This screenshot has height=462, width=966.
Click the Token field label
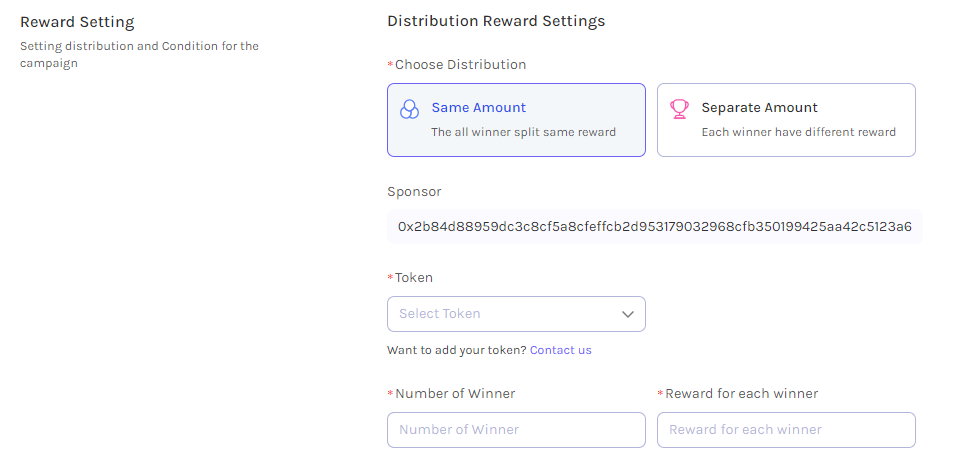[414, 278]
